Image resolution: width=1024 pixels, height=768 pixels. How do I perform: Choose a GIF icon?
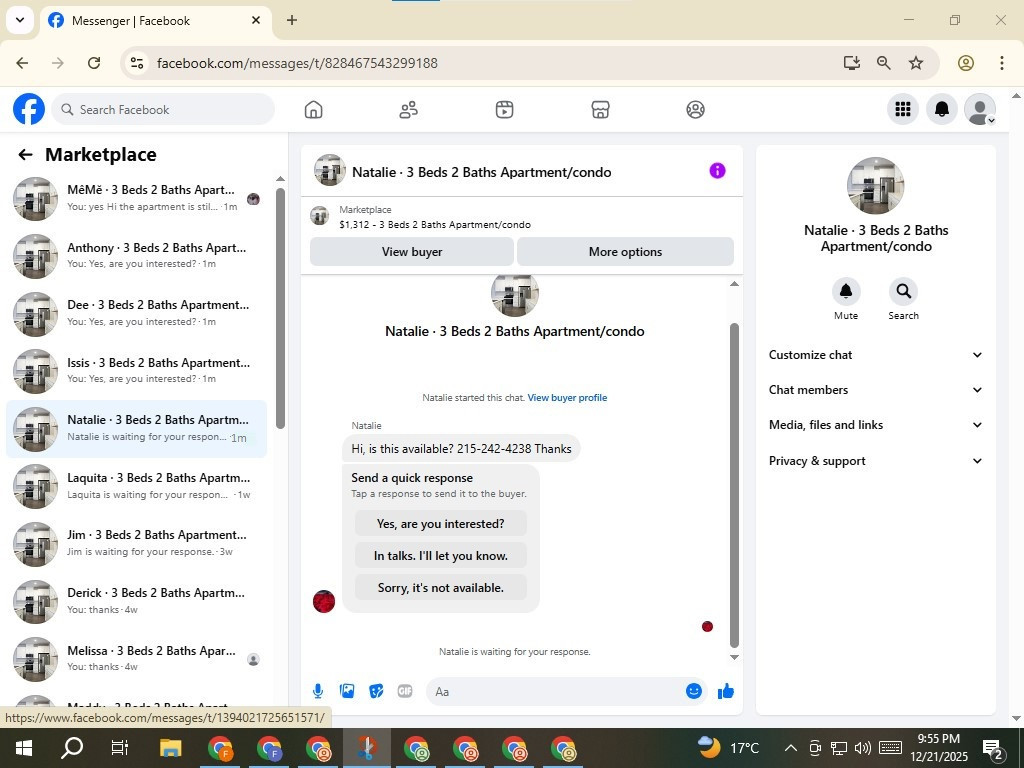[405, 691]
